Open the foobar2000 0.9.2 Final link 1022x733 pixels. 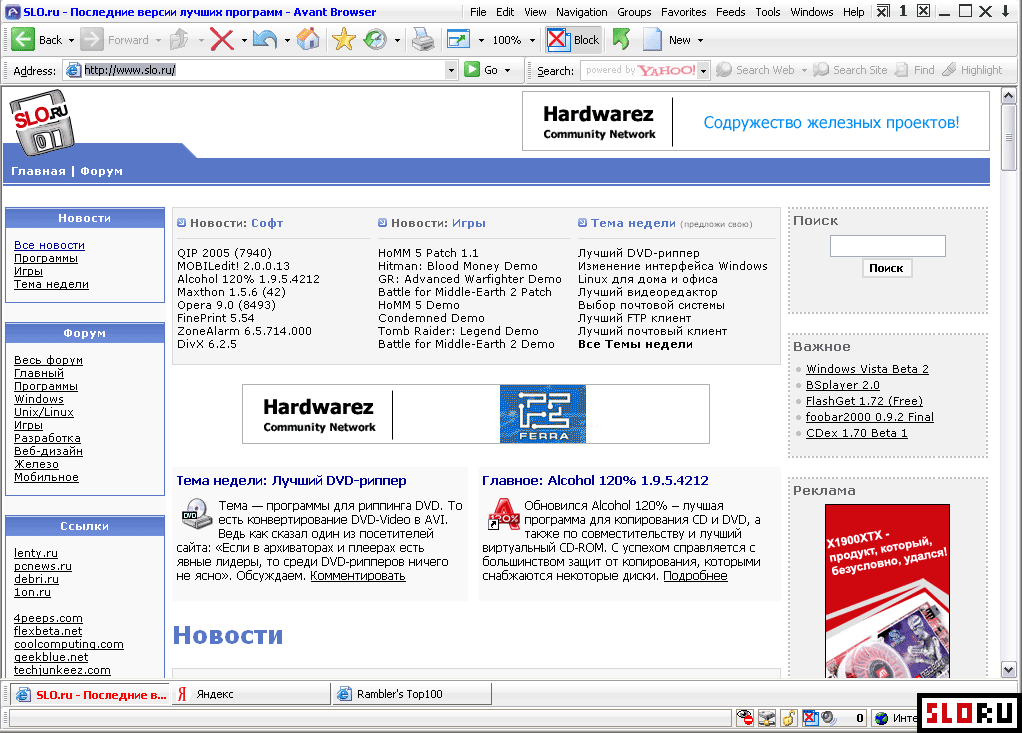(869, 417)
